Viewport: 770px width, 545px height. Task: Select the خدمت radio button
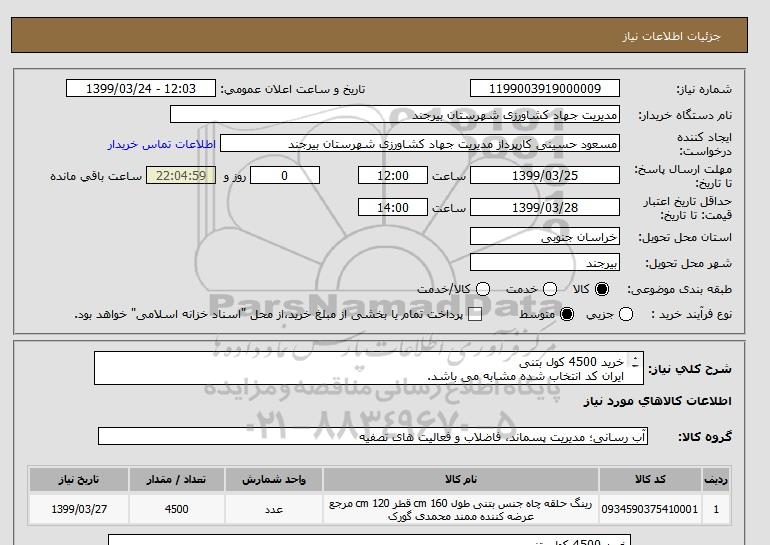pos(550,289)
